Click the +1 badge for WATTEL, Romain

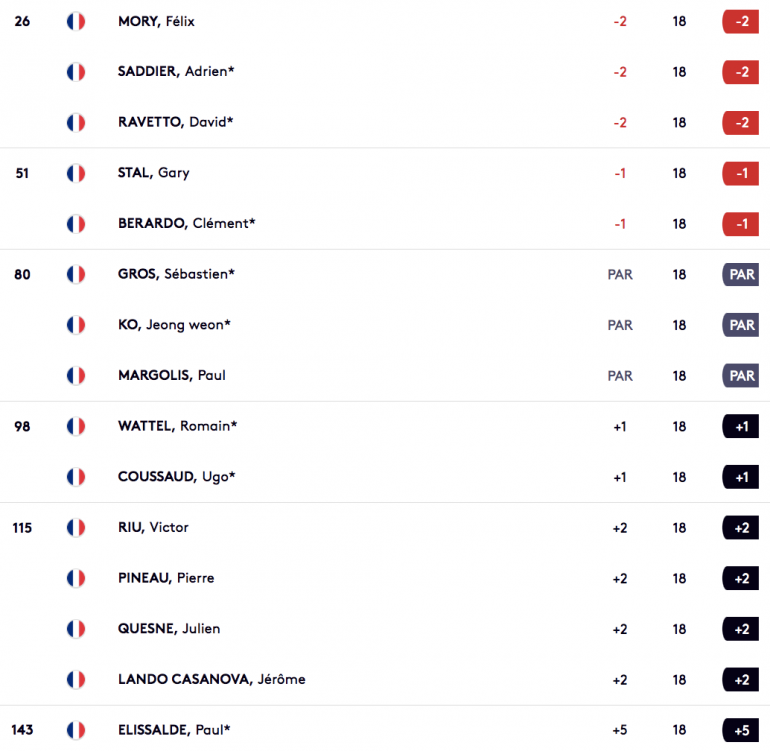coord(741,426)
